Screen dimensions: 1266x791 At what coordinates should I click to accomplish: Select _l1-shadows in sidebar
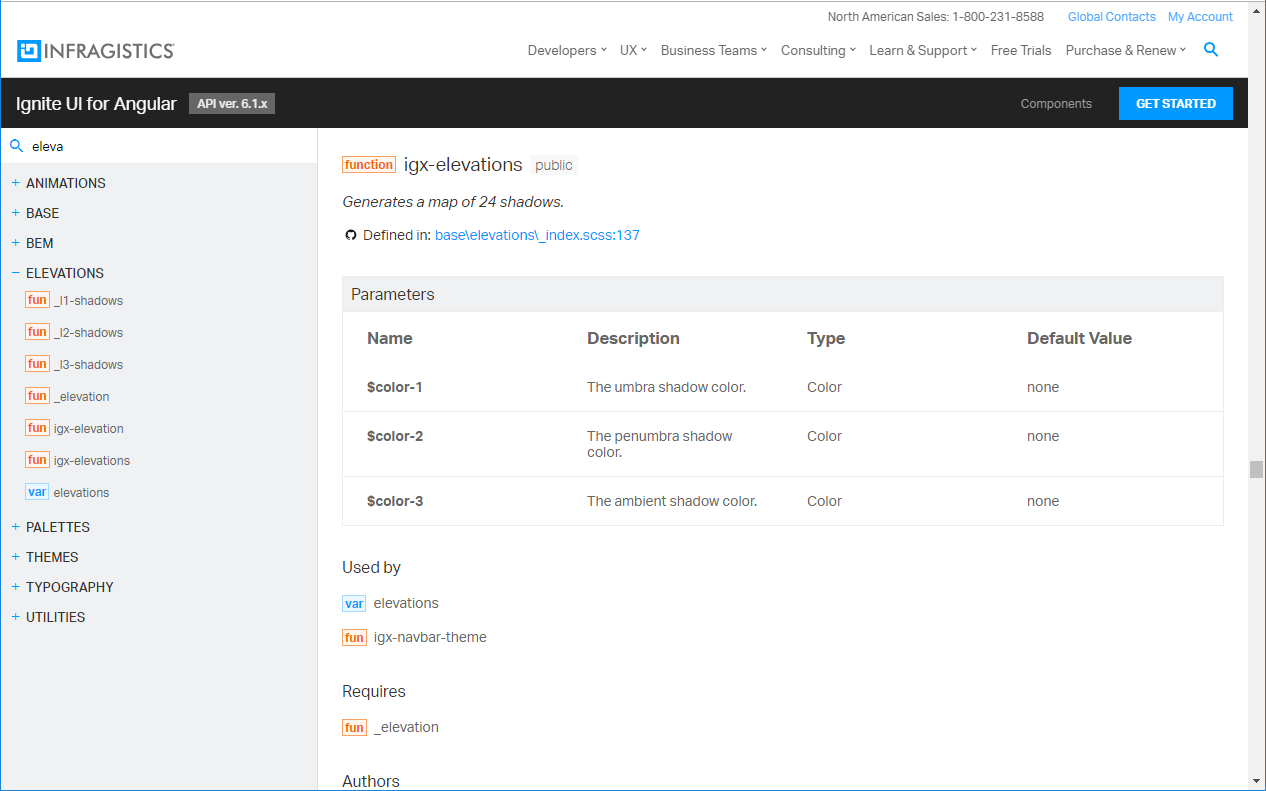pos(88,301)
